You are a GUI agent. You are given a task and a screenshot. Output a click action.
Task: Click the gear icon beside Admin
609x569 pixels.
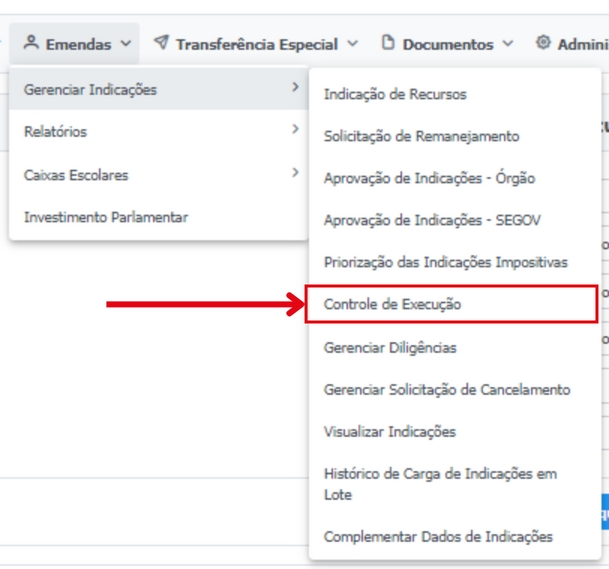tap(543, 42)
